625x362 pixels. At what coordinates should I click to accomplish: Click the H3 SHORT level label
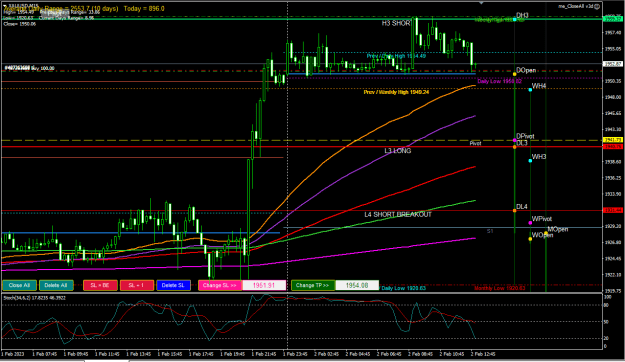point(396,23)
